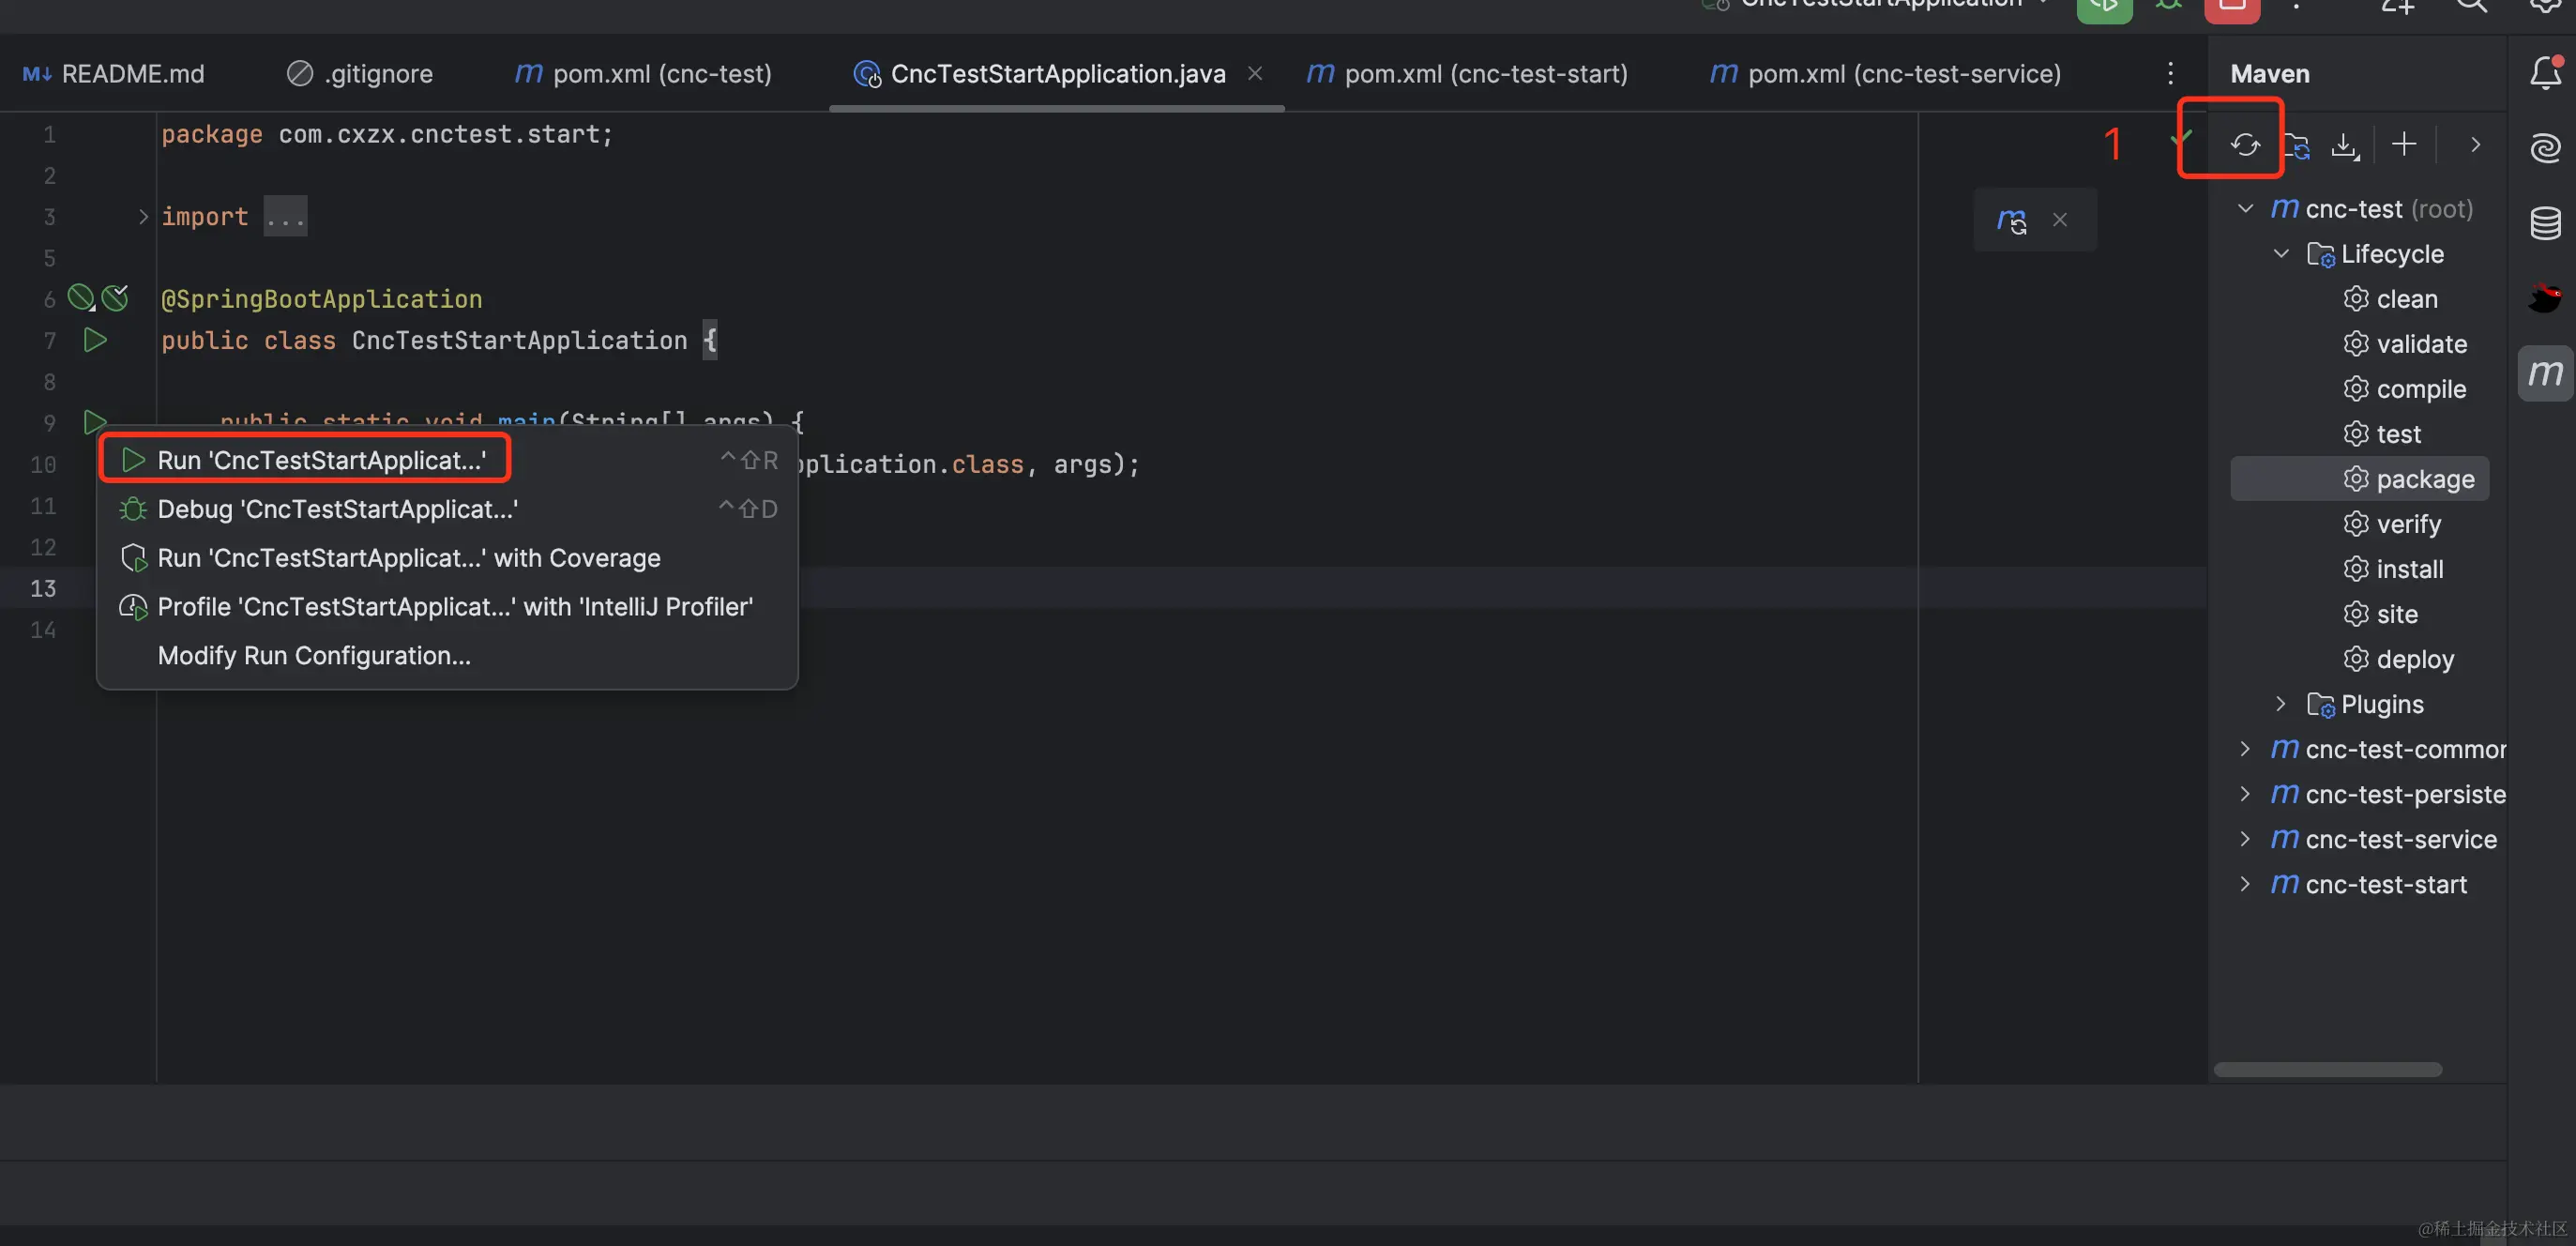Select Run 'CncTestStartApplicat...' menu entry
This screenshot has height=1246, width=2576.
pos(320,459)
